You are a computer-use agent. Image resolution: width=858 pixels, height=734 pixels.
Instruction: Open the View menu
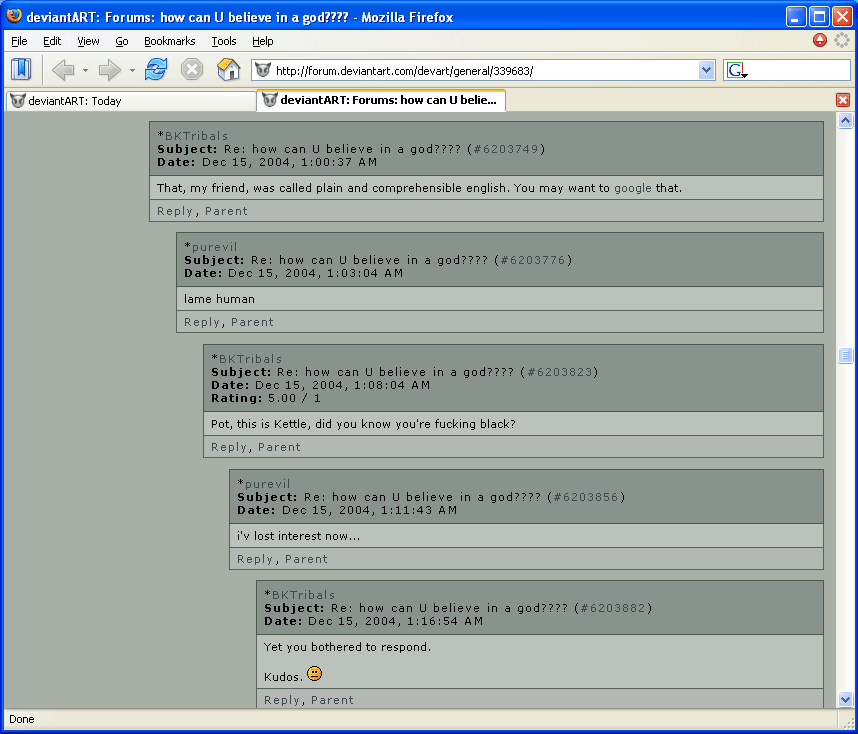(x=88, y=41)
